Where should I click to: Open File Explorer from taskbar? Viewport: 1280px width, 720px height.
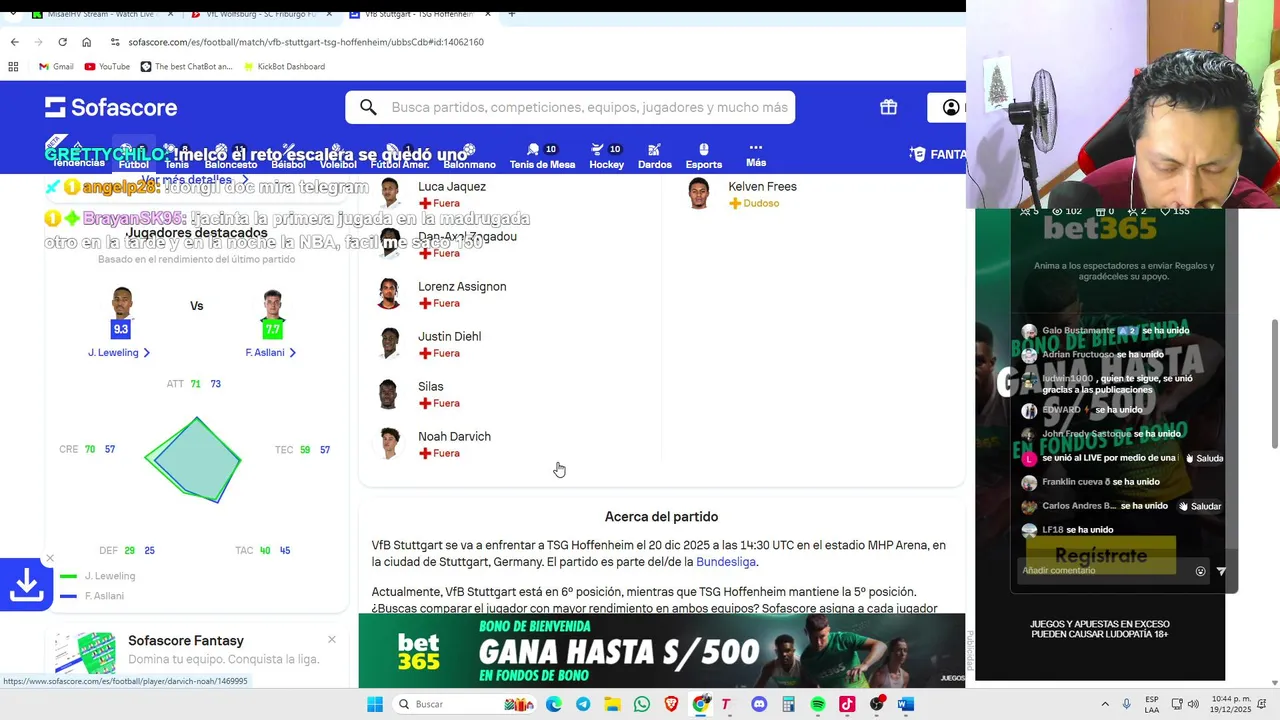(612, 704)
